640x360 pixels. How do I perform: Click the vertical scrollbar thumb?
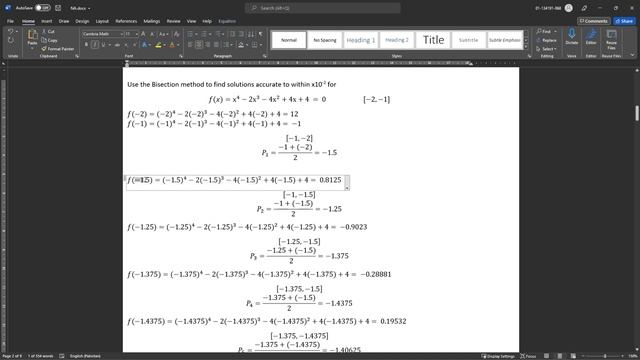[x=636, y=113]
